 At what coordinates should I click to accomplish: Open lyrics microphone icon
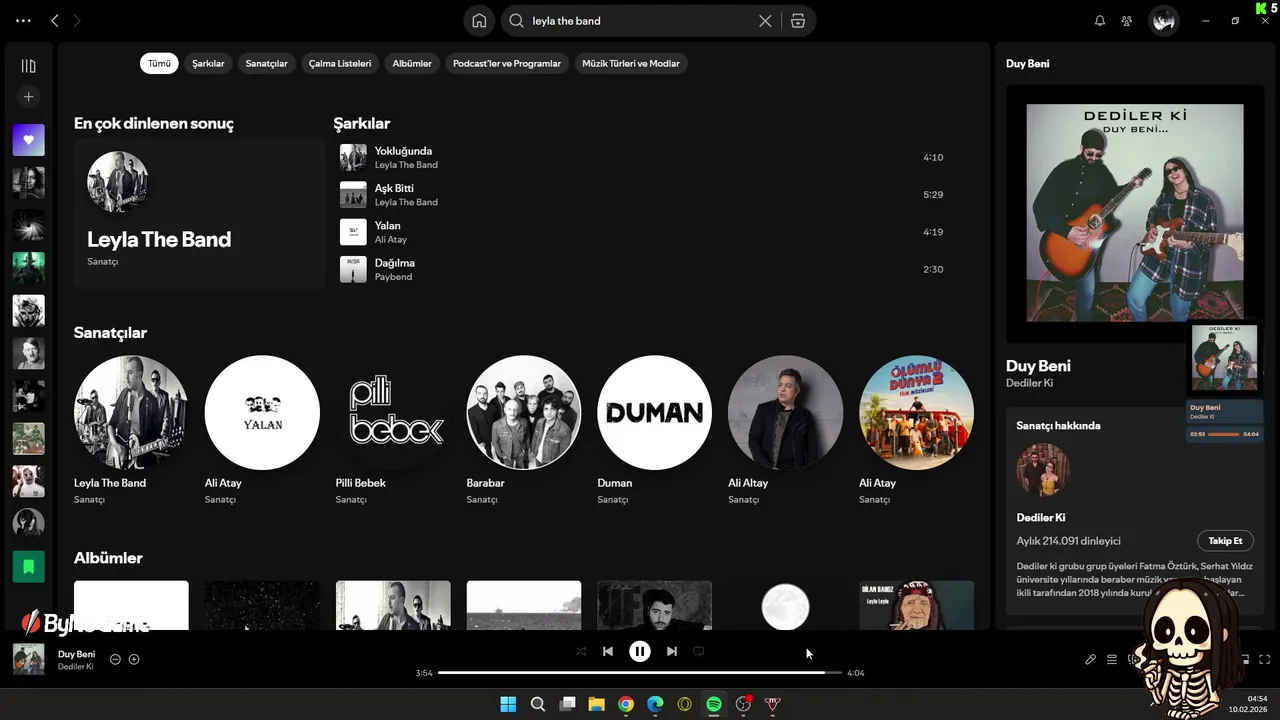click(1091, 659)
